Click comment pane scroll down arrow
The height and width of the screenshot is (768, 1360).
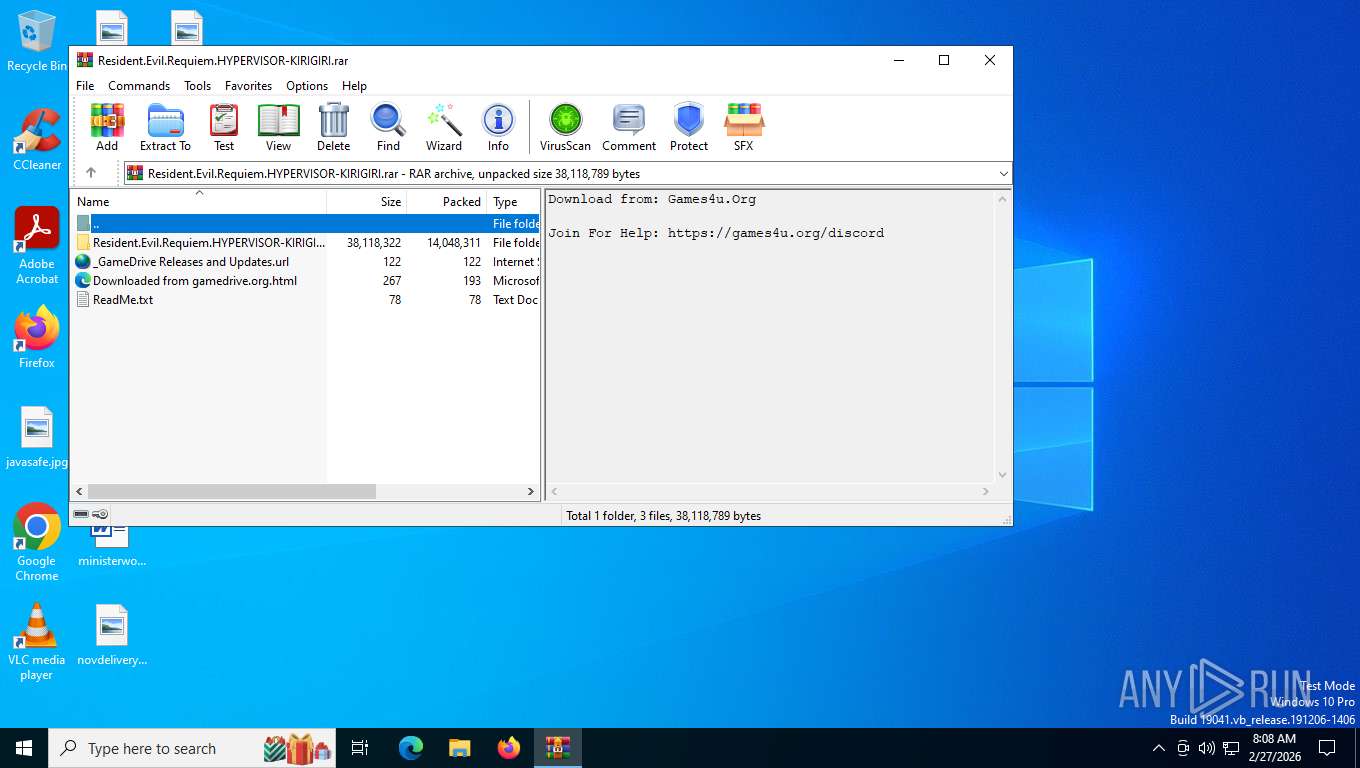coord(1002,475)
